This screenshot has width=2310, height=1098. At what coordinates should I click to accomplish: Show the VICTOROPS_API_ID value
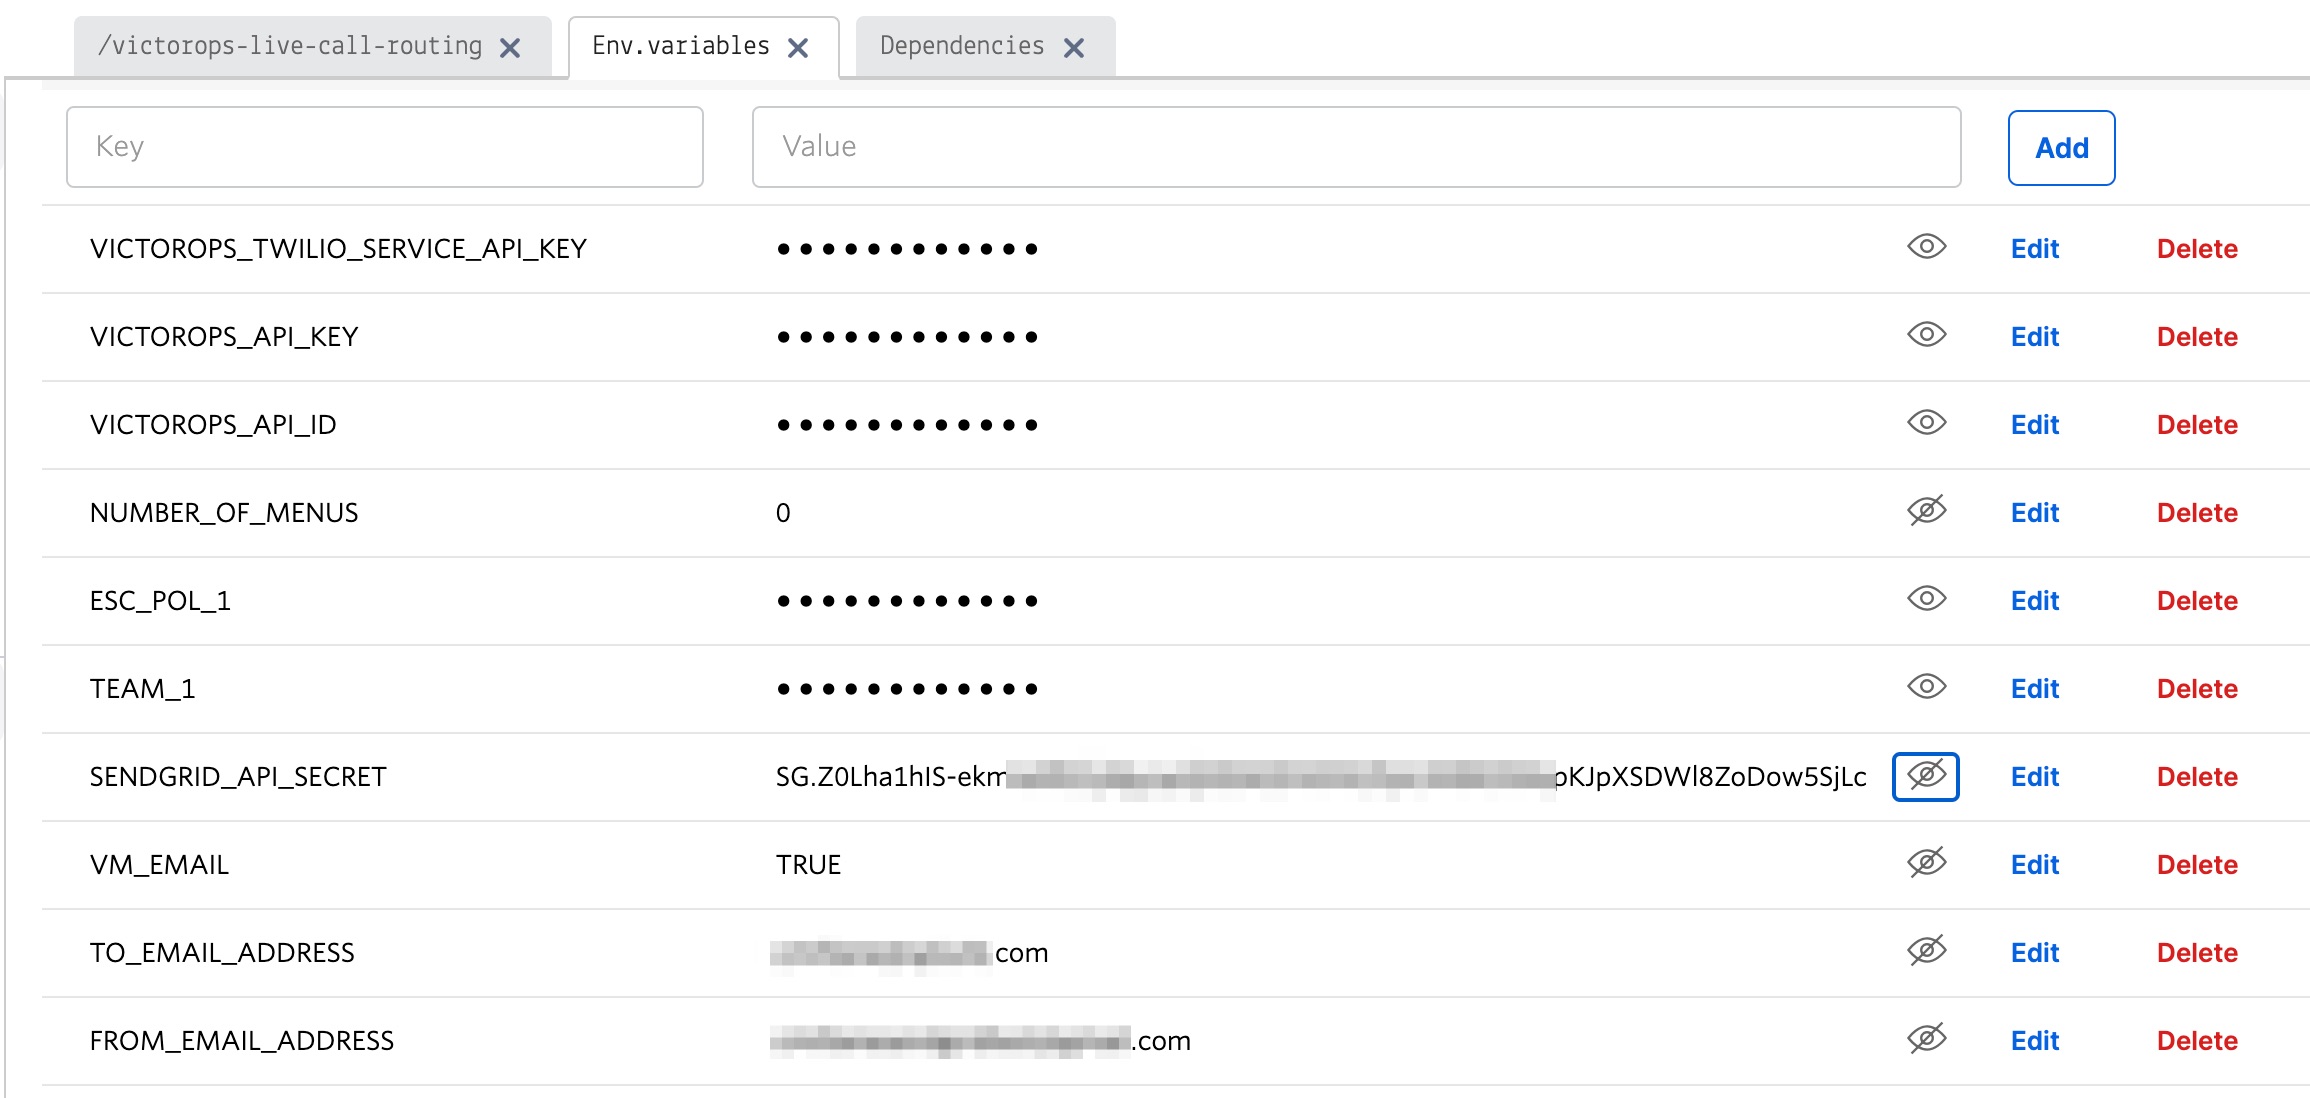pos(1925,424)
